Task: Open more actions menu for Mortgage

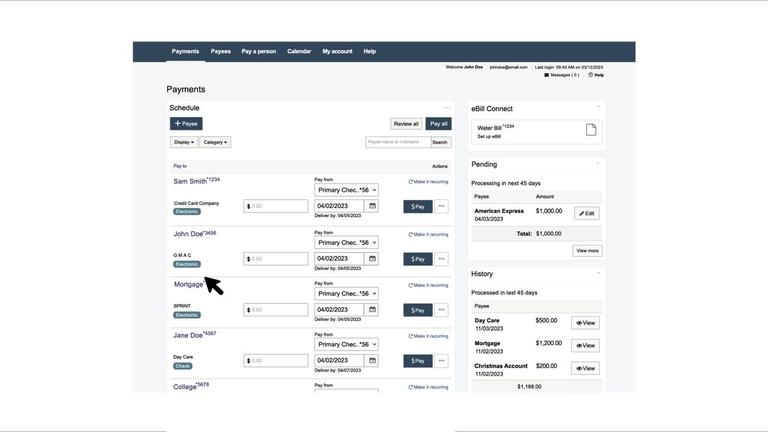Action: point(441,310)
